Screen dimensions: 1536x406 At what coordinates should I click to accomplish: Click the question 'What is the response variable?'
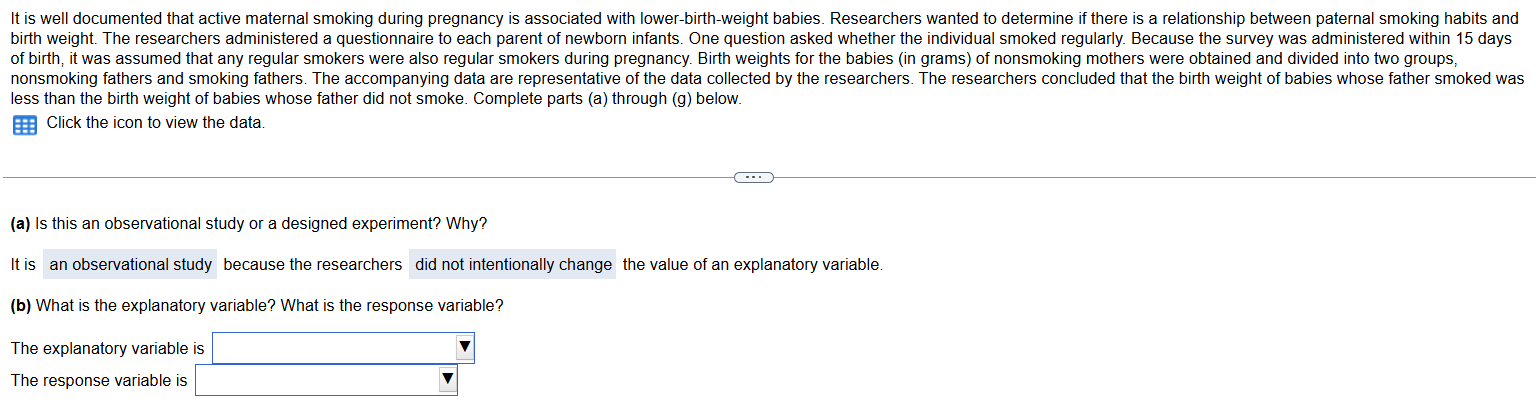point(392,306)
